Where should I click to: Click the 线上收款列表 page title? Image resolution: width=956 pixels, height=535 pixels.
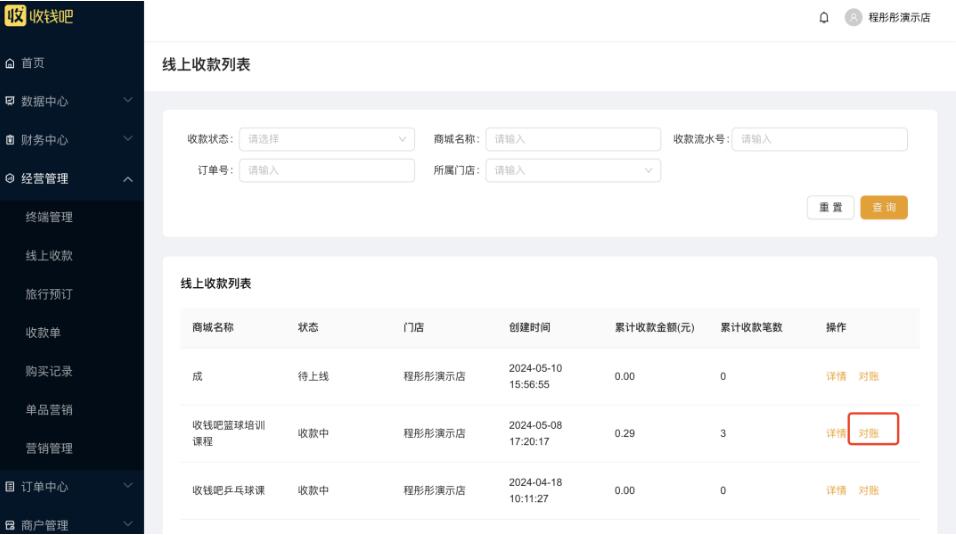tap(206, 65)
